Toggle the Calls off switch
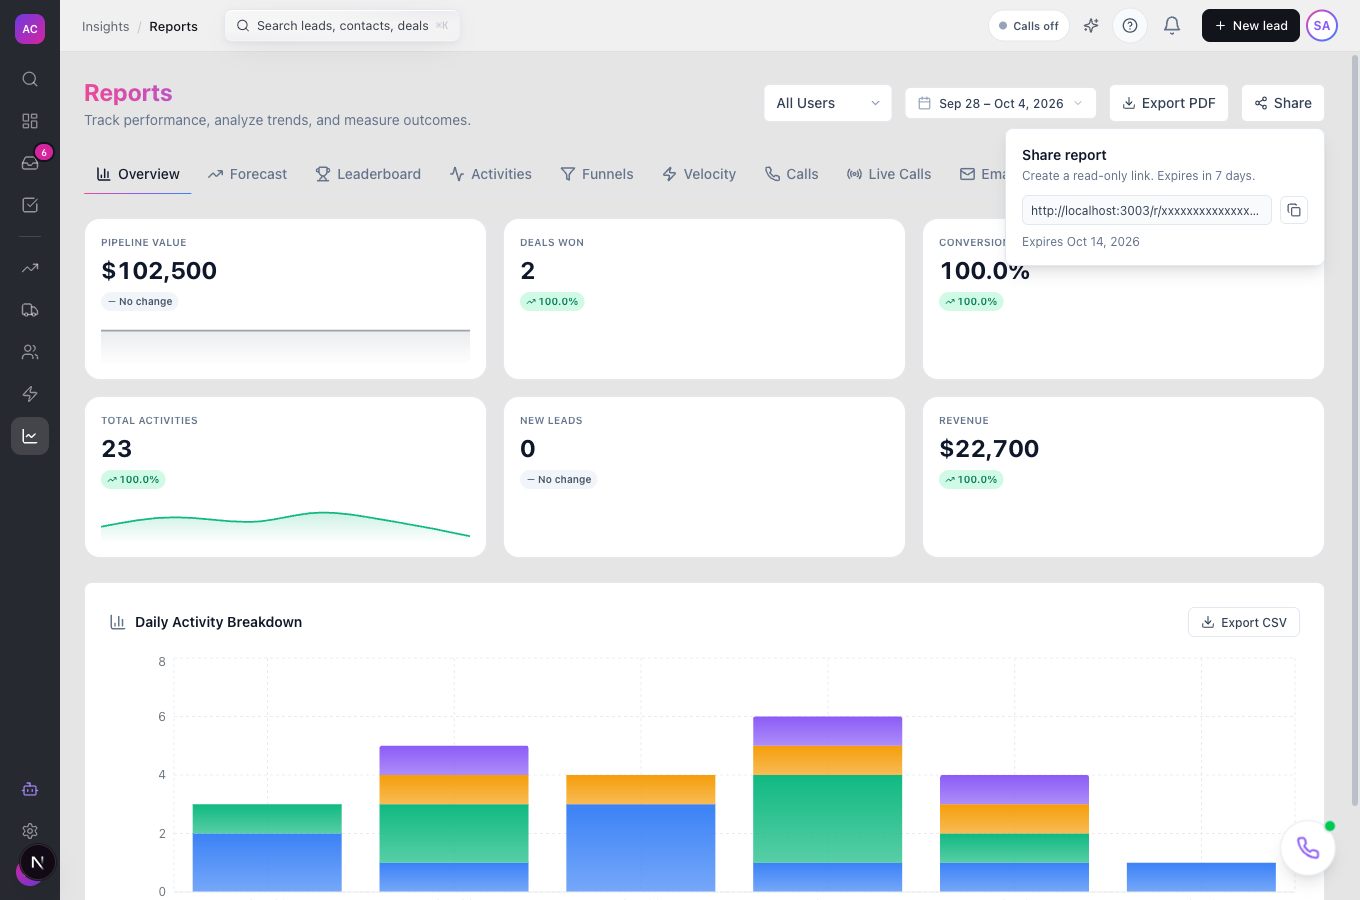This screenshot has height=900, width=1360. pyautogui.click(x=1029, y=26)
